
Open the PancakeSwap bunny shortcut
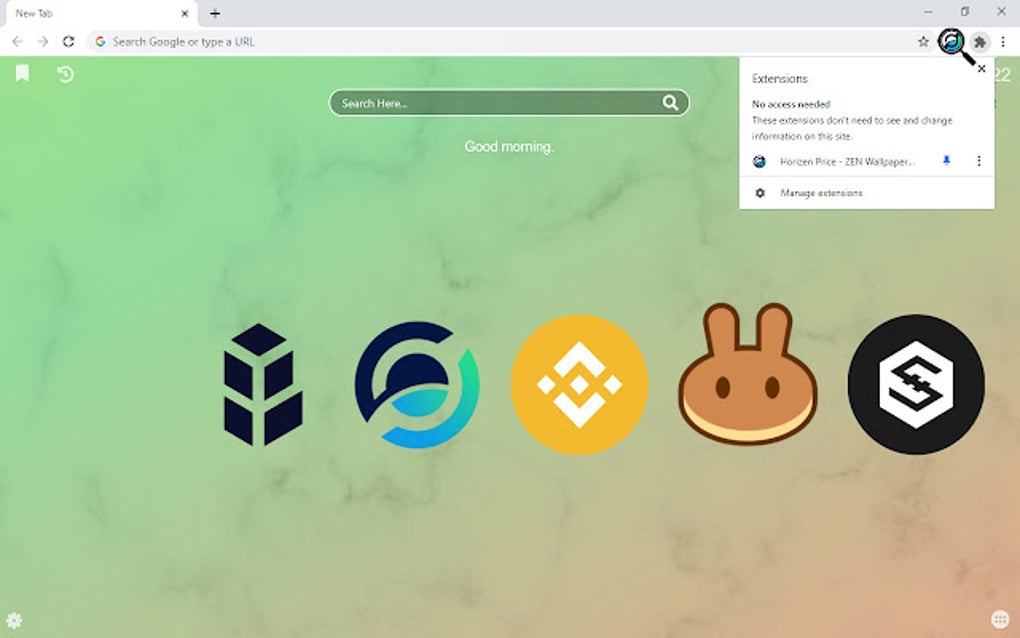[x=747, y=374]
